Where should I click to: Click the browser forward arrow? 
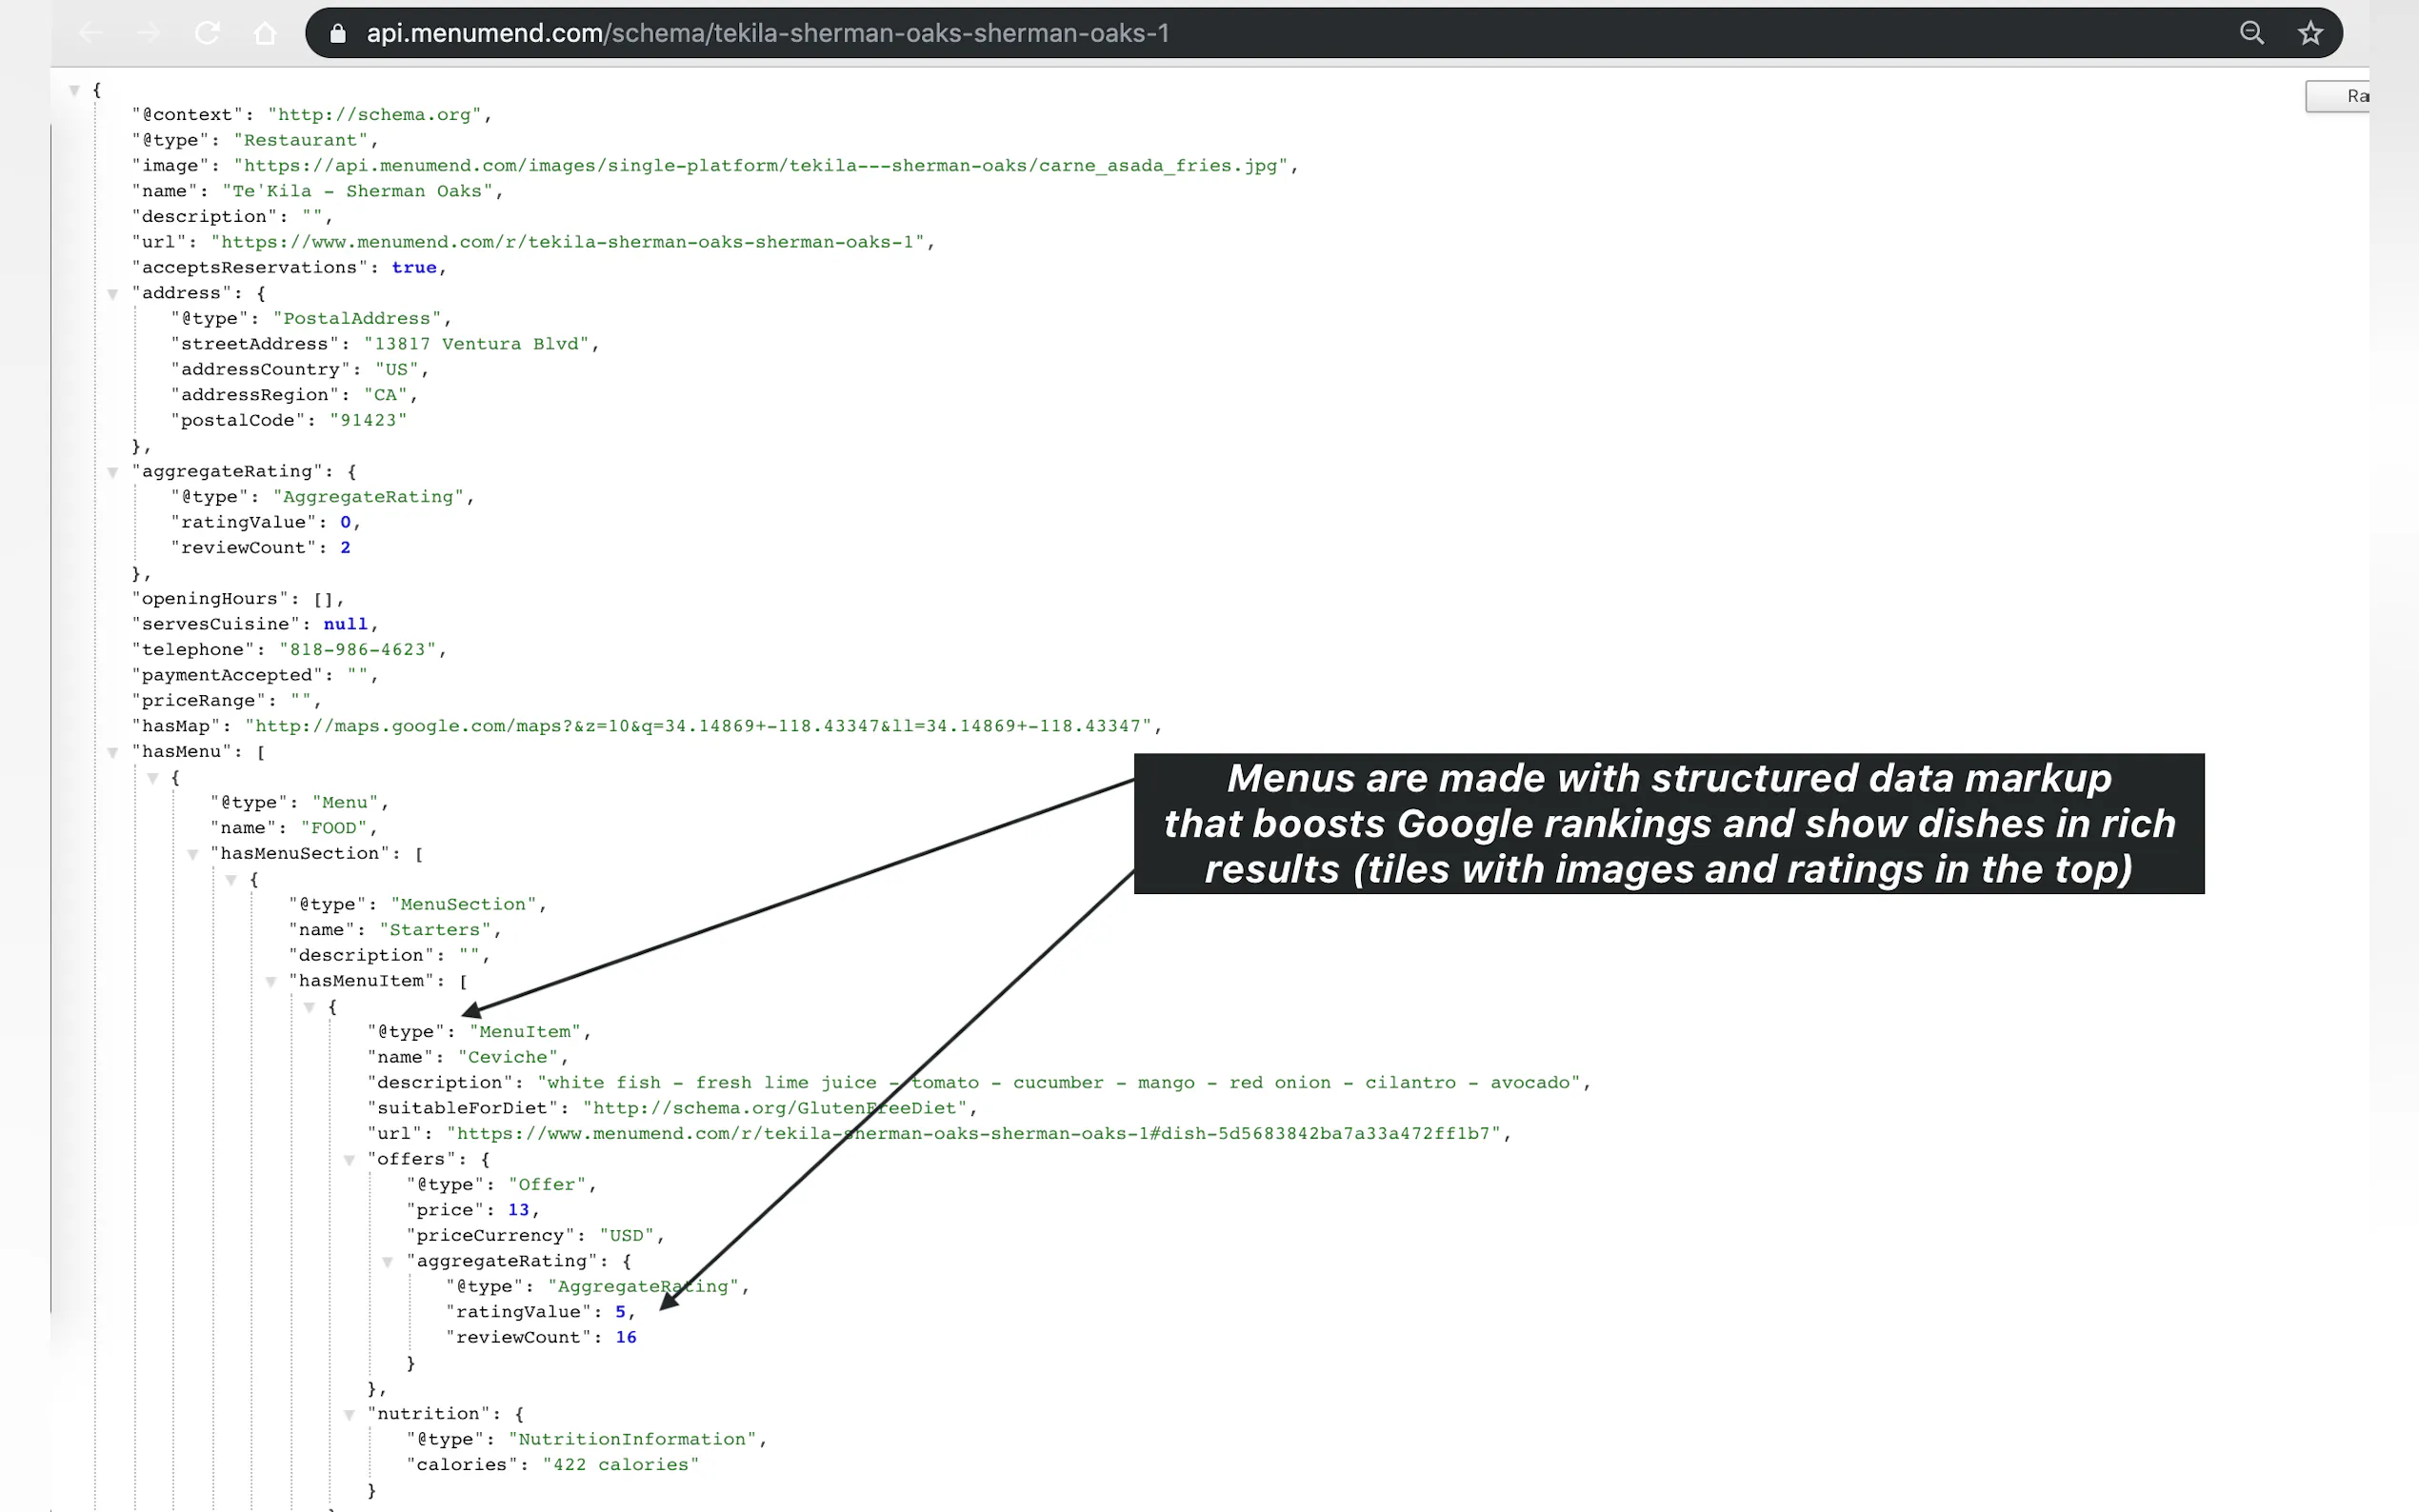coord(148,33)
